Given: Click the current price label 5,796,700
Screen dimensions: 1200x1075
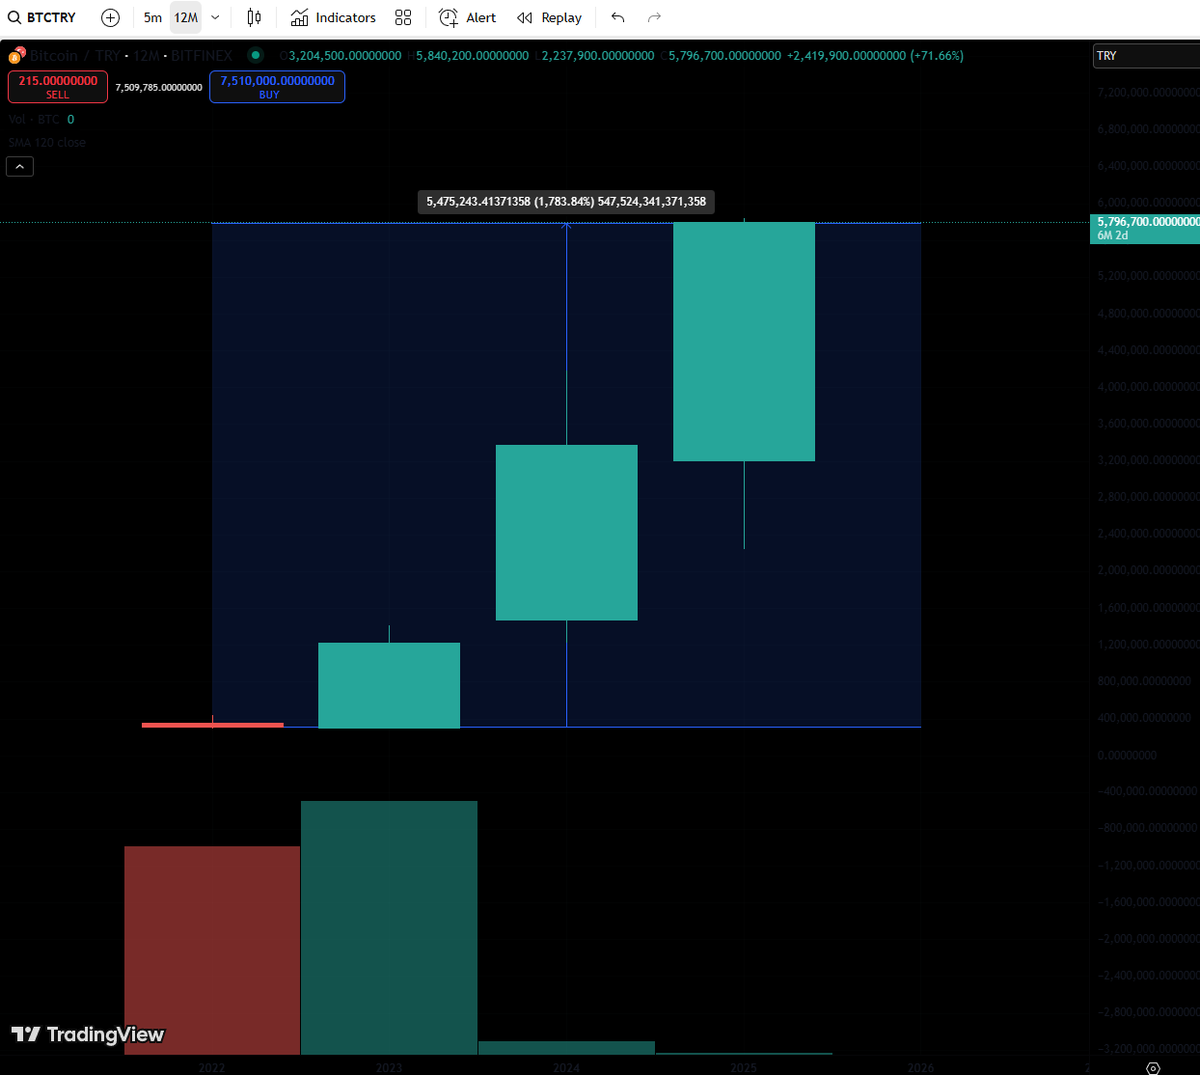Looking at the screenshot, I should click(x=1145, y=228).
